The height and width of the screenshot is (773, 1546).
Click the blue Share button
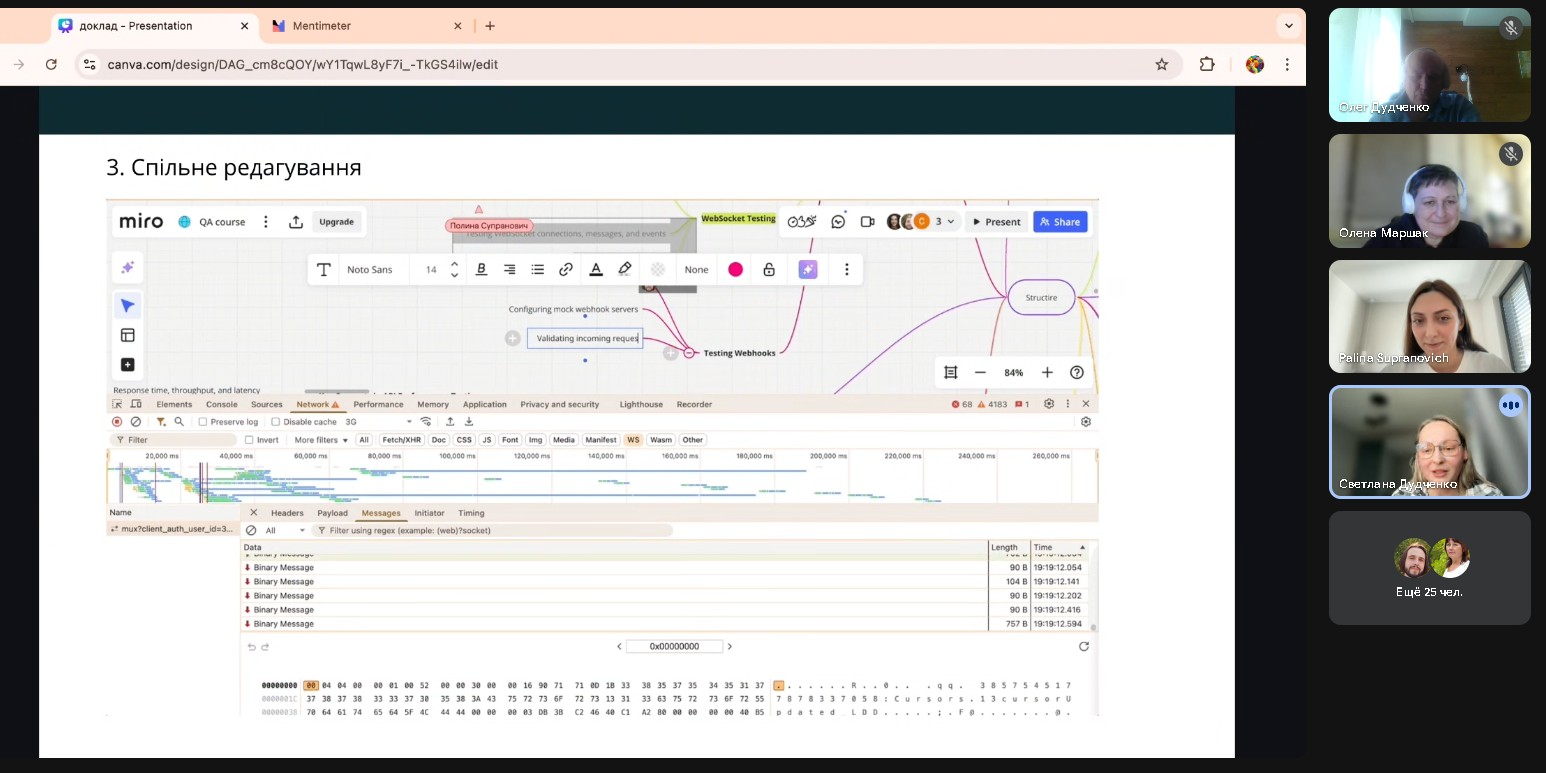pyautogui.click(x=1059, y=222)
